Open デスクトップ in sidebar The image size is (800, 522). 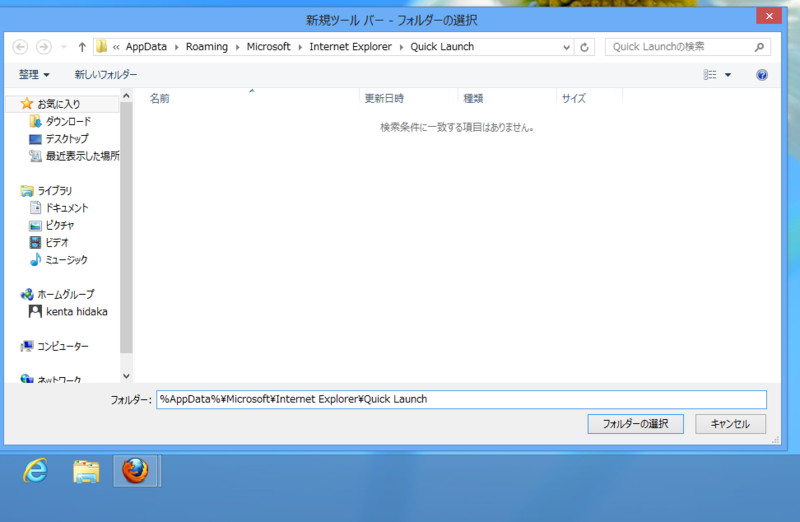(67, 139)
